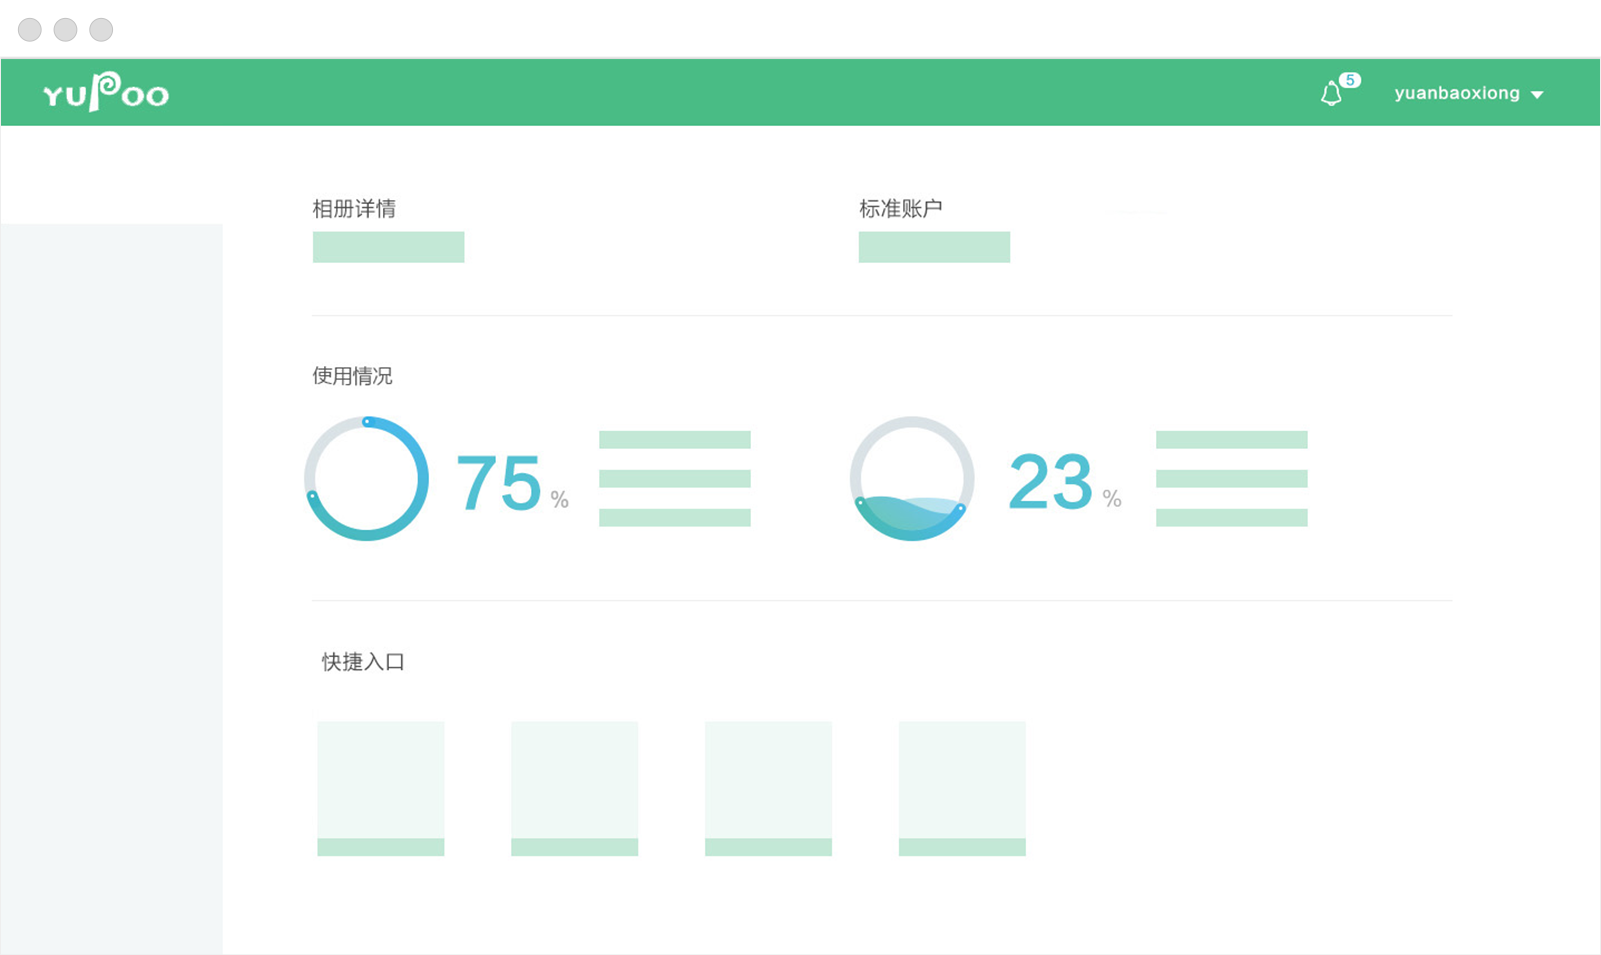Image resolution: width=1601 pixels, height=955 pixels.
Task: Click the green bar under 相册详情
Action: pos(388,247)
